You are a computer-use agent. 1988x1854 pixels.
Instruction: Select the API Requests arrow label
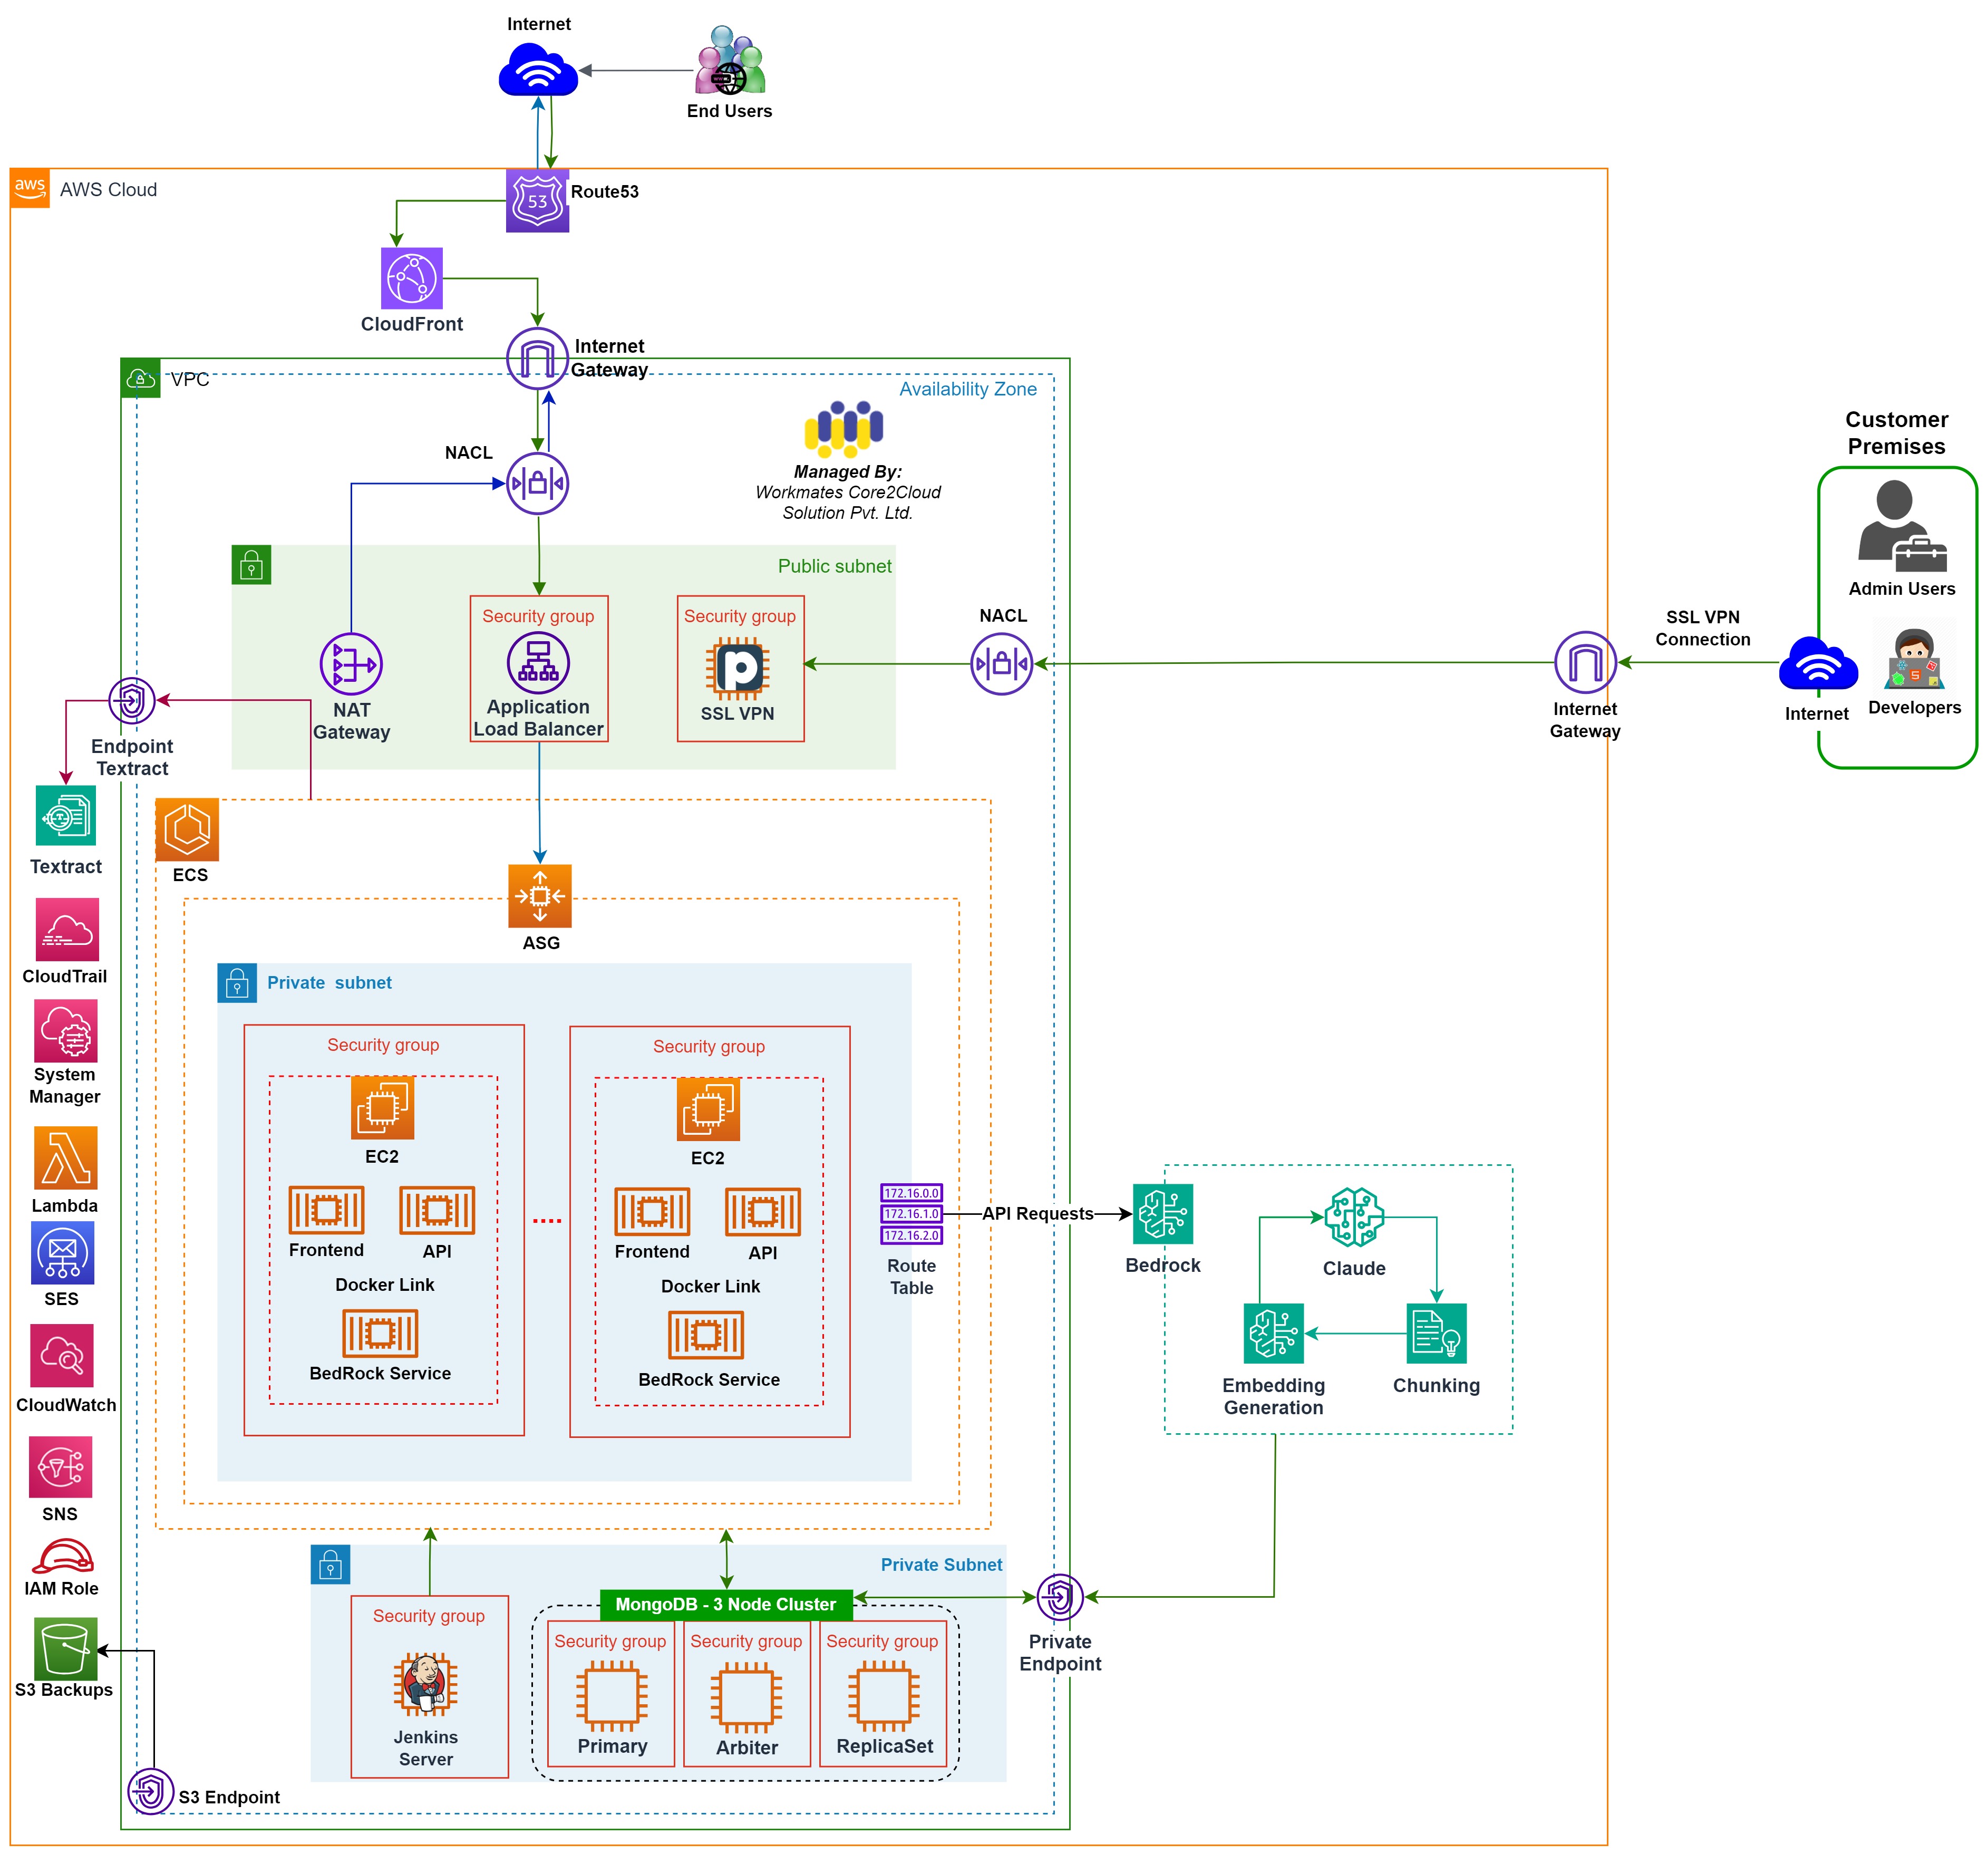click(x=1038, y=1213)
